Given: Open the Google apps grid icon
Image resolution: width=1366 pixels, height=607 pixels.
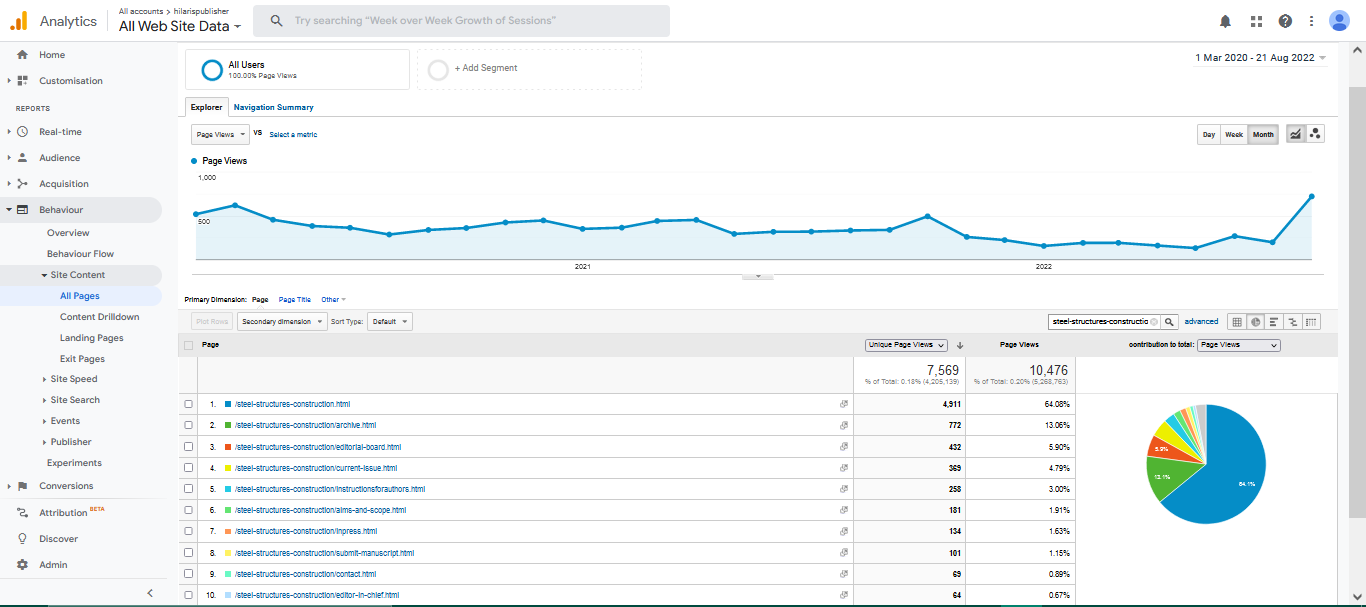Looking at the screenshot, I should (1256, 21).
